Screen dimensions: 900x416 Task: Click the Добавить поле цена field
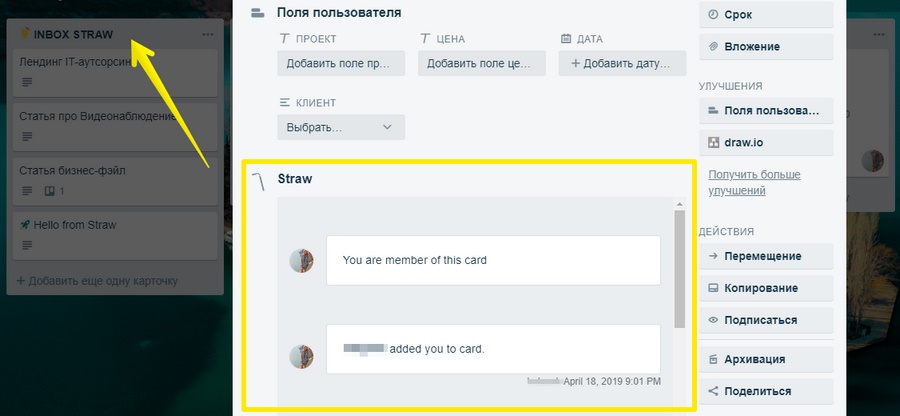click(x=482, y=63)
